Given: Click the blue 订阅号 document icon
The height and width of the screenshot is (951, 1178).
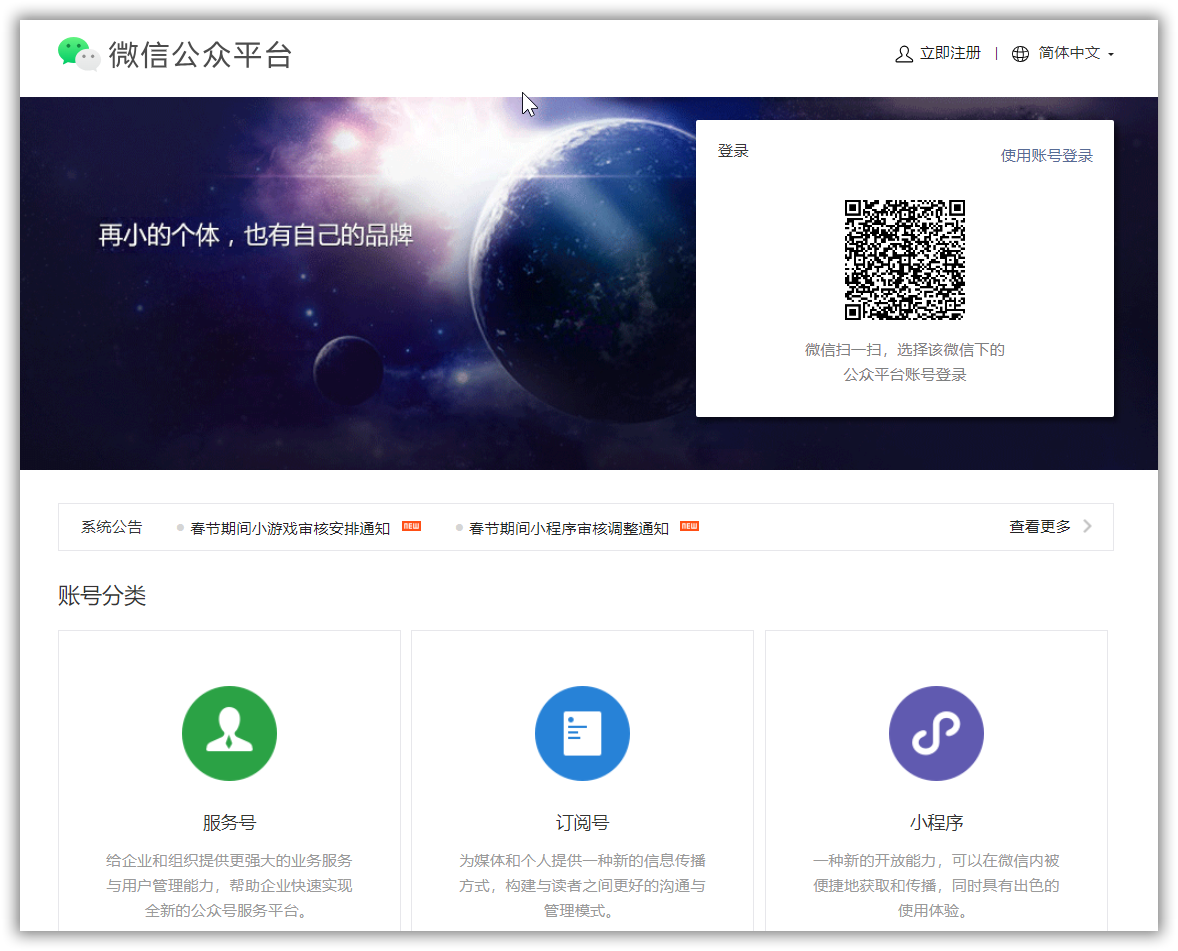Looking at the screenshot, I should pyautogui.click(x=582, y=733).
